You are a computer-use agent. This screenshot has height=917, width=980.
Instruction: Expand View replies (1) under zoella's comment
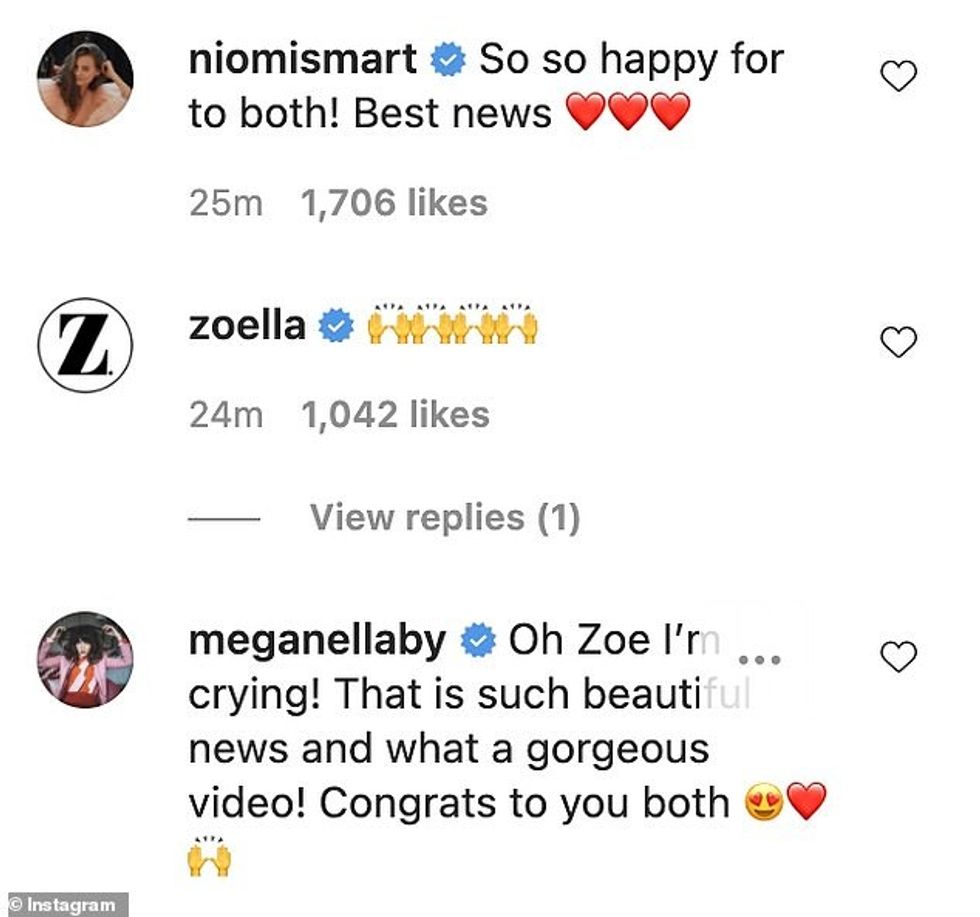coord(444,517)
